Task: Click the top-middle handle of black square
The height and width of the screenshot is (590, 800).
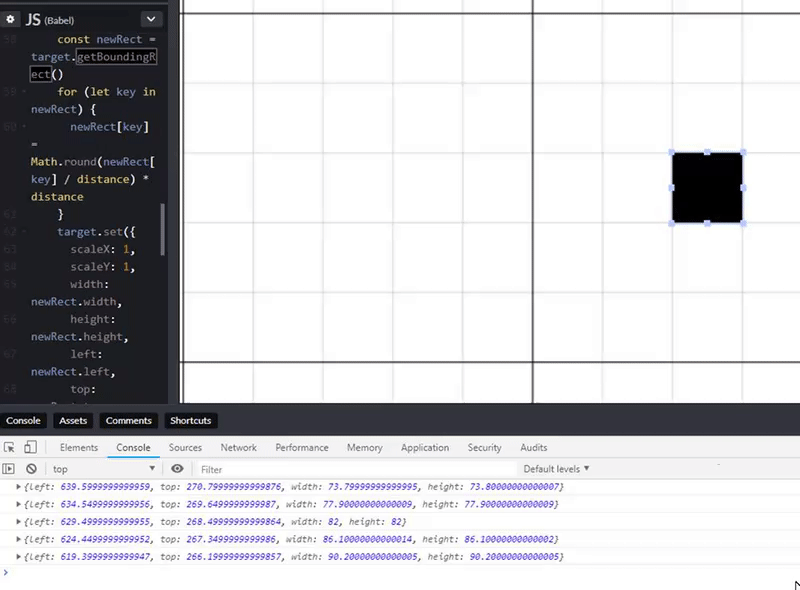Action: [707, 152]
